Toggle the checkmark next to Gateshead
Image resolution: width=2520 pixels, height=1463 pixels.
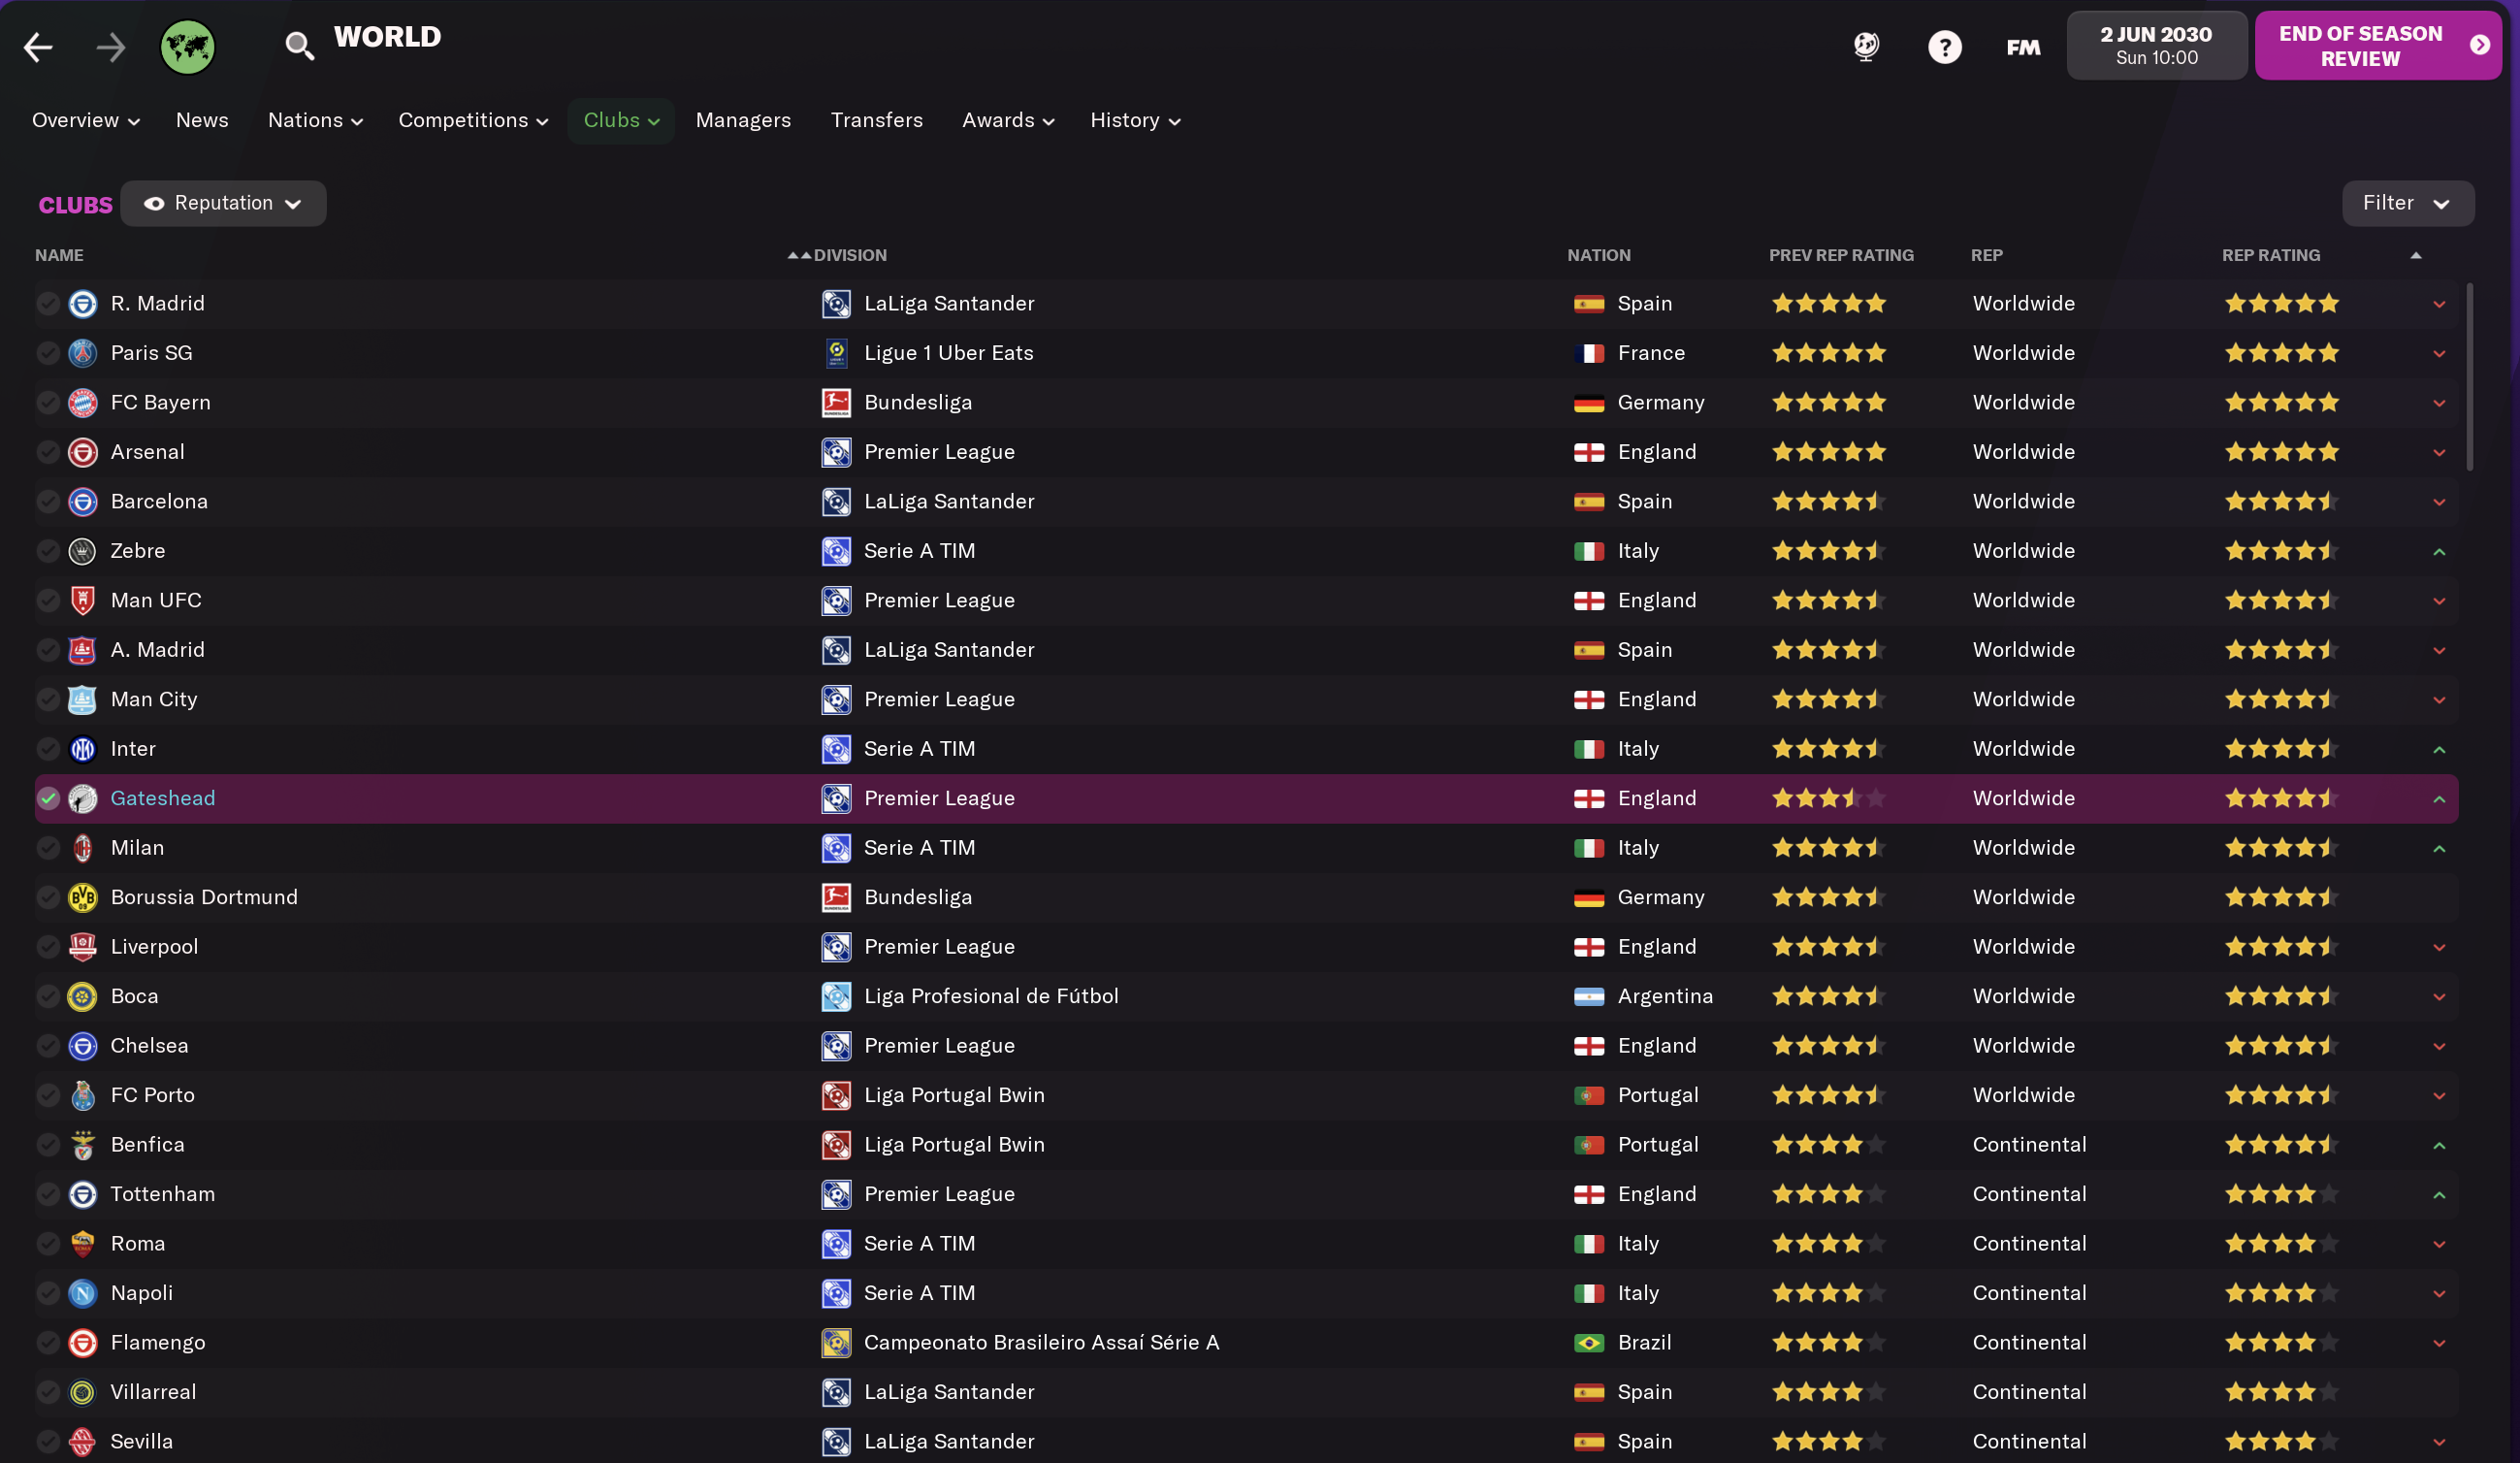(x=48, y=798)
